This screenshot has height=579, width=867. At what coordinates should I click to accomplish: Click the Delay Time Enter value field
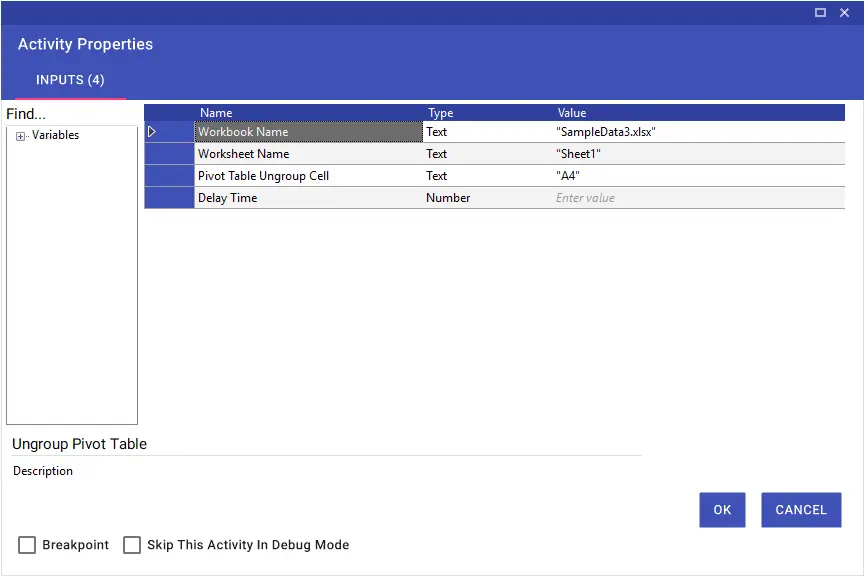click(700, 199)
